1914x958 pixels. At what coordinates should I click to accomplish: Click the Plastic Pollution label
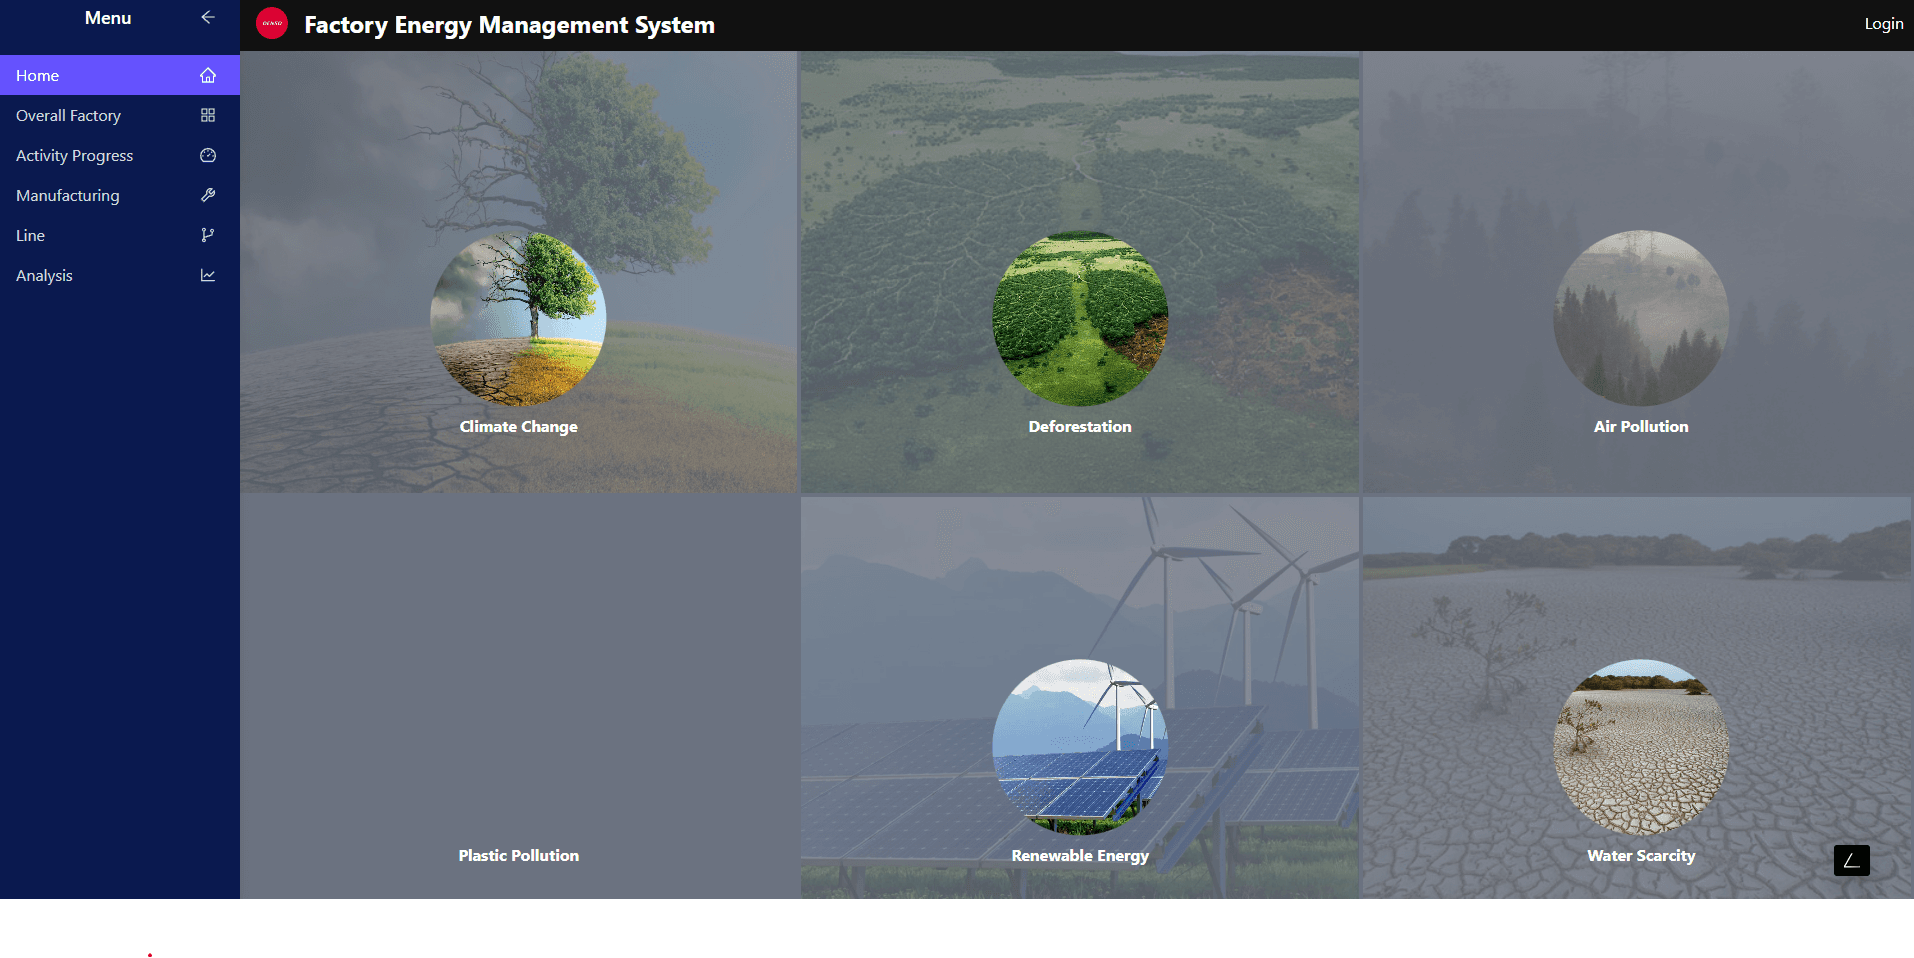click(x=518, y=855)
